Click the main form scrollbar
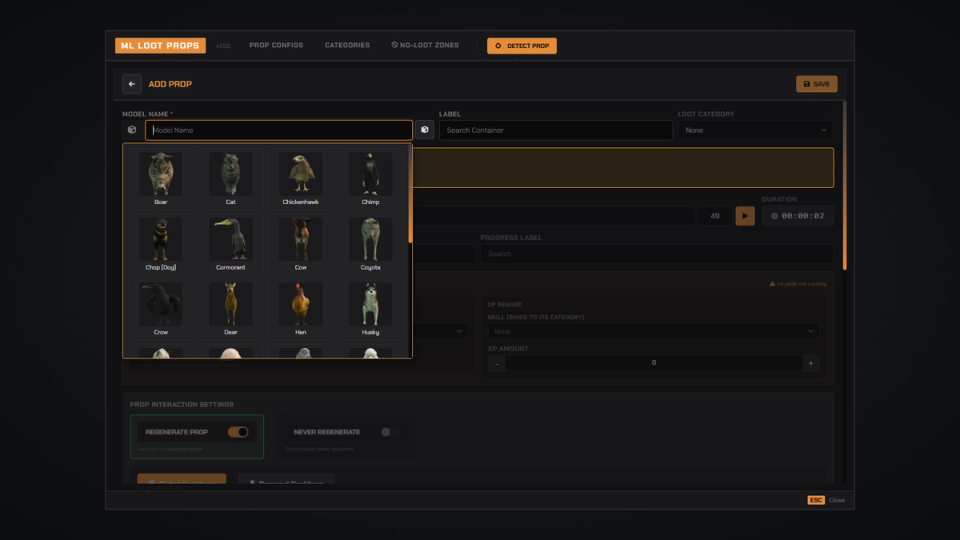 (844, 185)
